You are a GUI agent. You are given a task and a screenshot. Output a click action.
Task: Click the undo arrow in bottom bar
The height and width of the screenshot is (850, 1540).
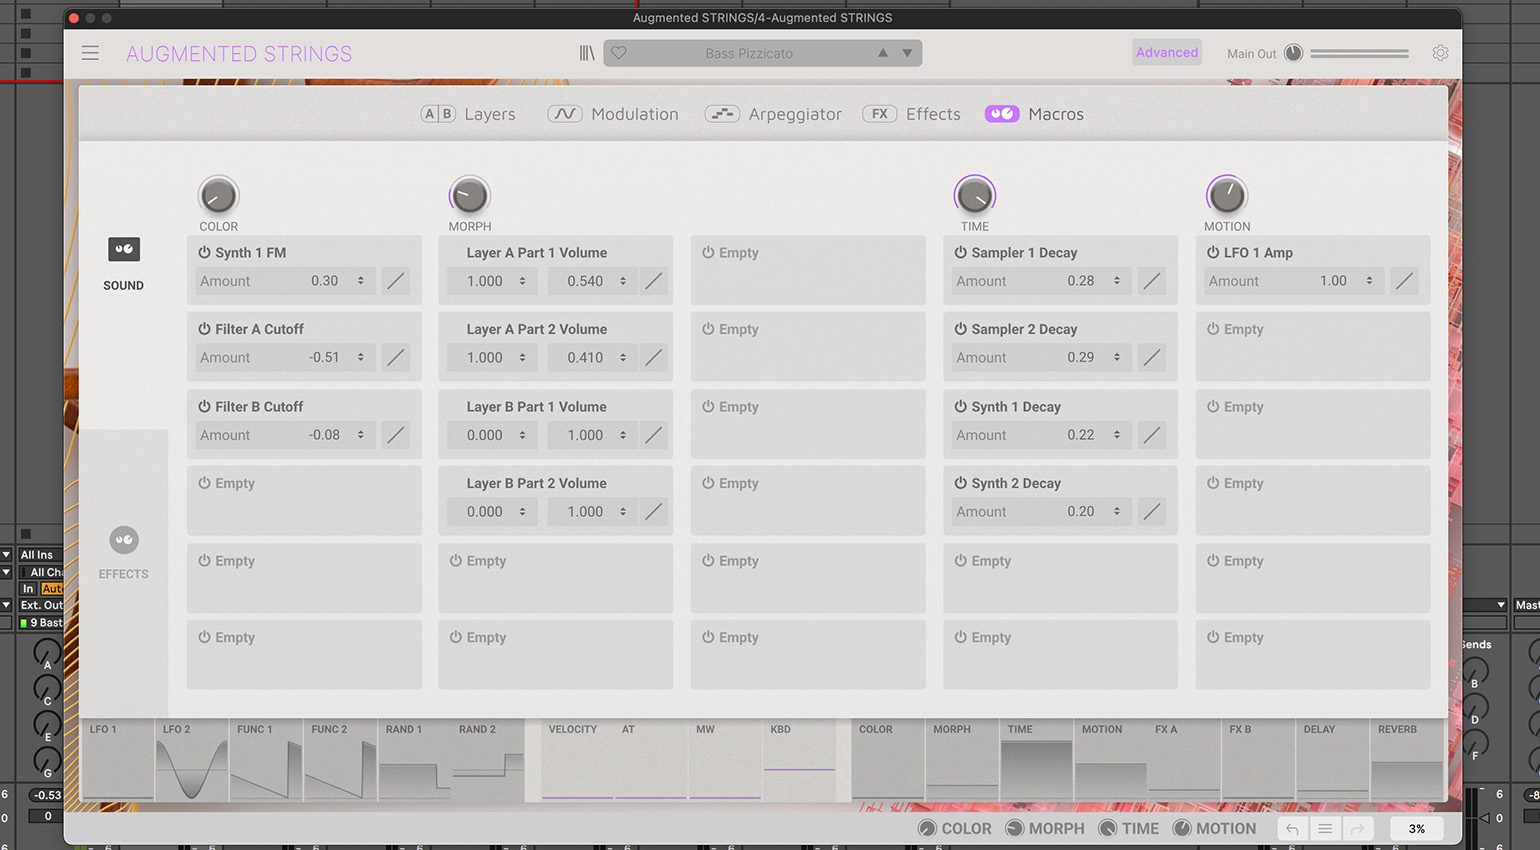click(x=1292, y=829)
